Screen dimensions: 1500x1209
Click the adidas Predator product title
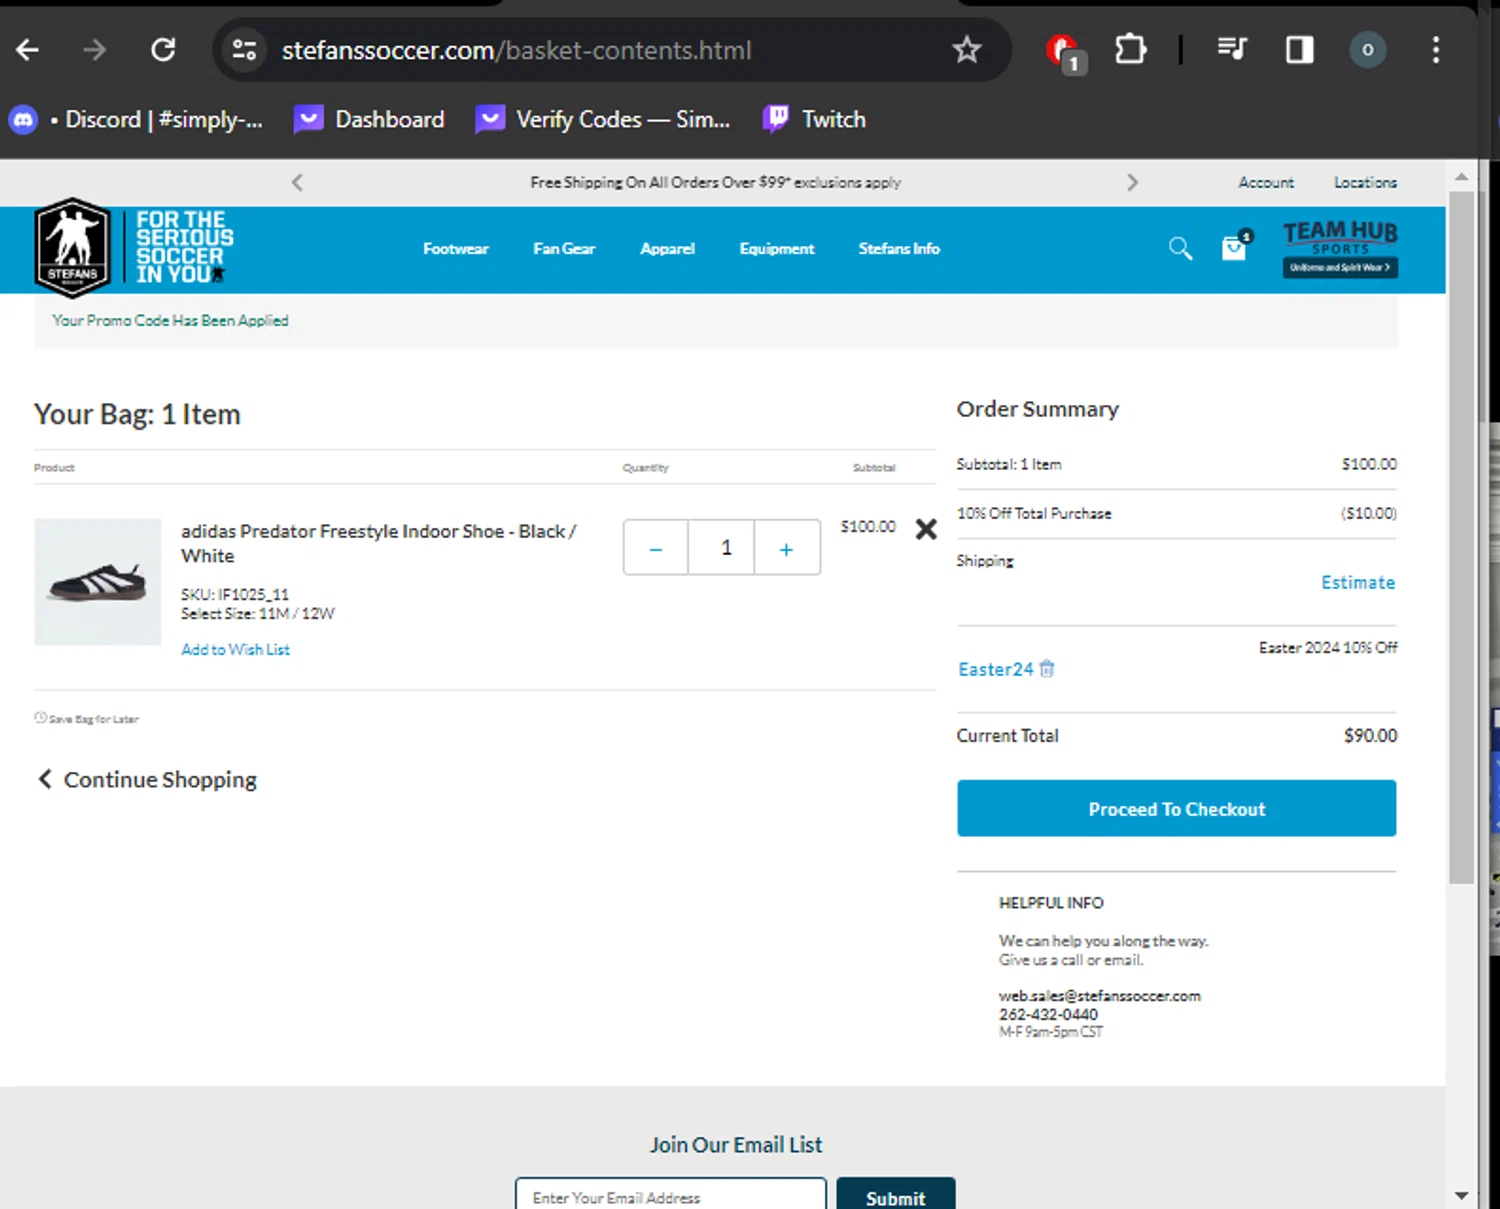(378, 543)
